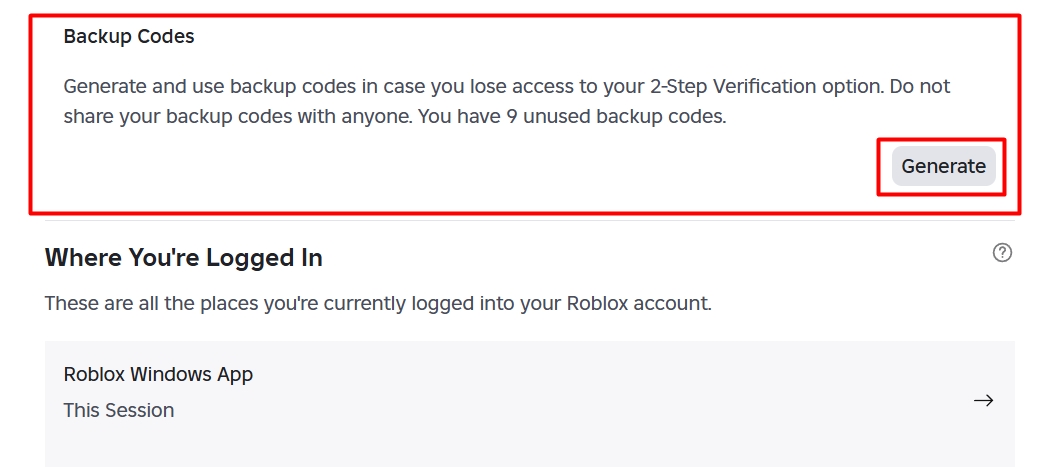The width and height of the screenshot is (1042, 467).
Task: Click the Roblox Windows App title text
Action: (158, 375)
